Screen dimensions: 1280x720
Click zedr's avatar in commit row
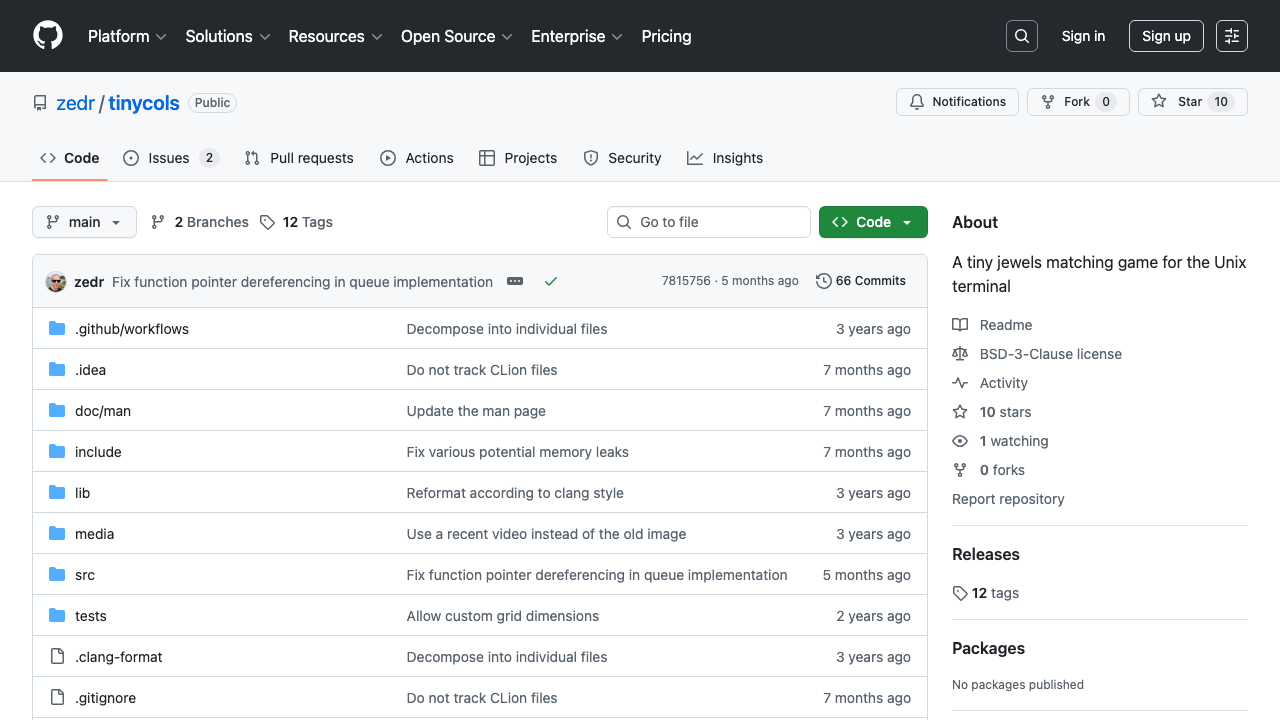[56, 282]
